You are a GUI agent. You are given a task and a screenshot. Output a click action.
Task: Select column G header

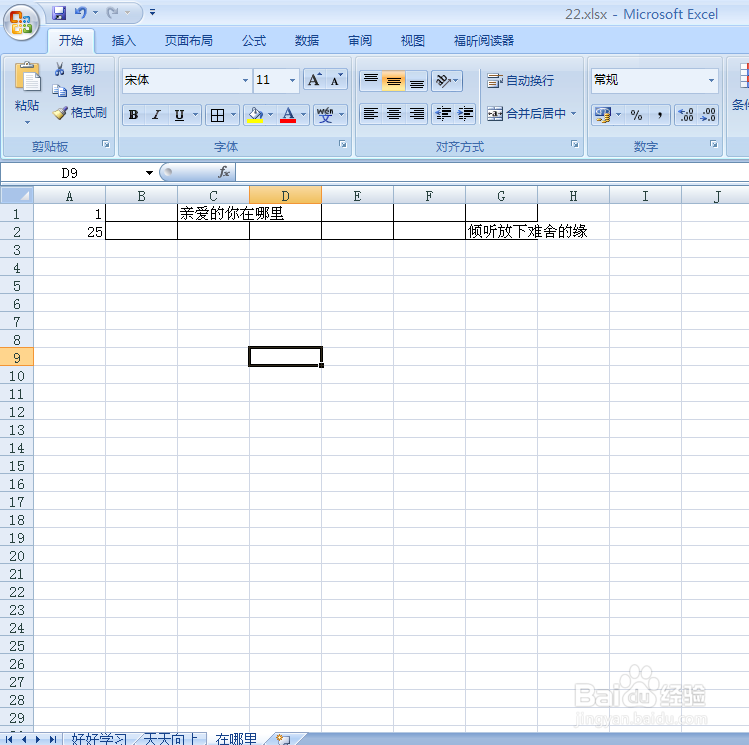click(501, 195)
